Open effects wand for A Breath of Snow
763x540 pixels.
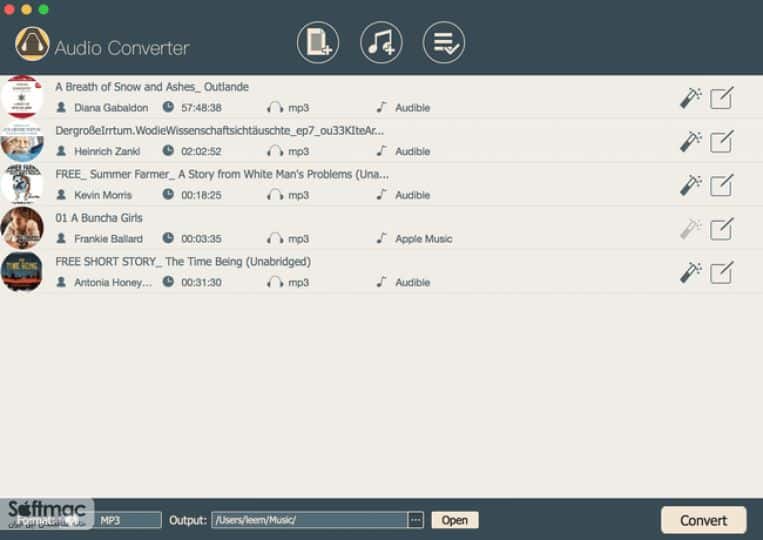691,98
